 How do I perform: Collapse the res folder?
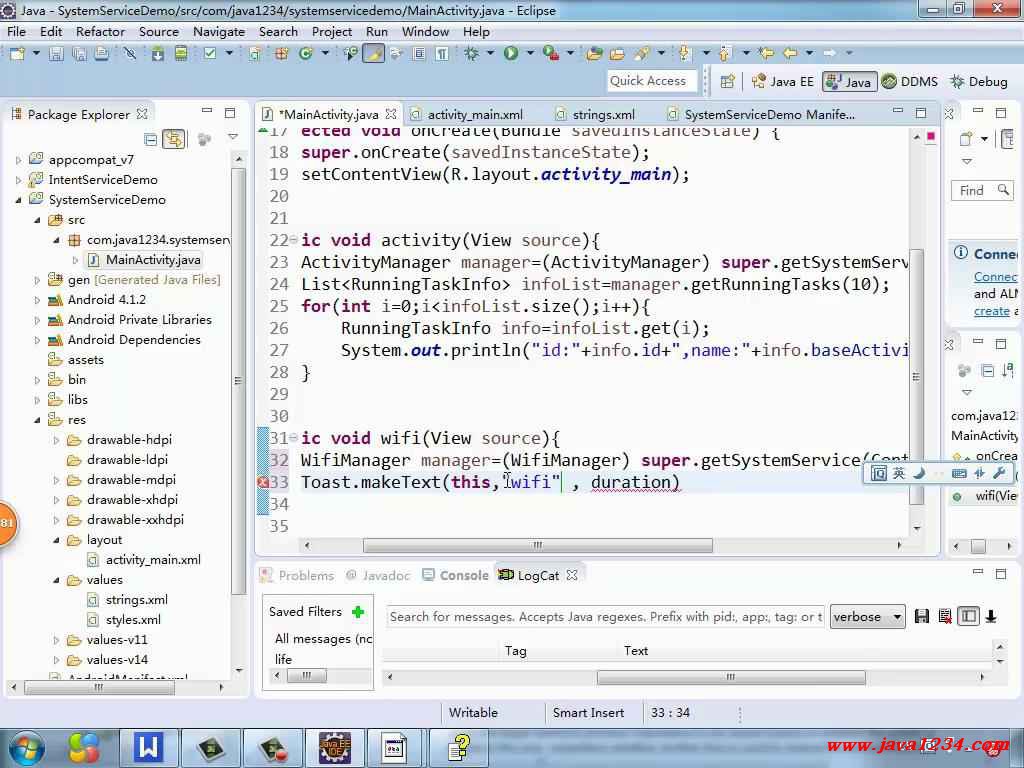(x=37, y=420)
